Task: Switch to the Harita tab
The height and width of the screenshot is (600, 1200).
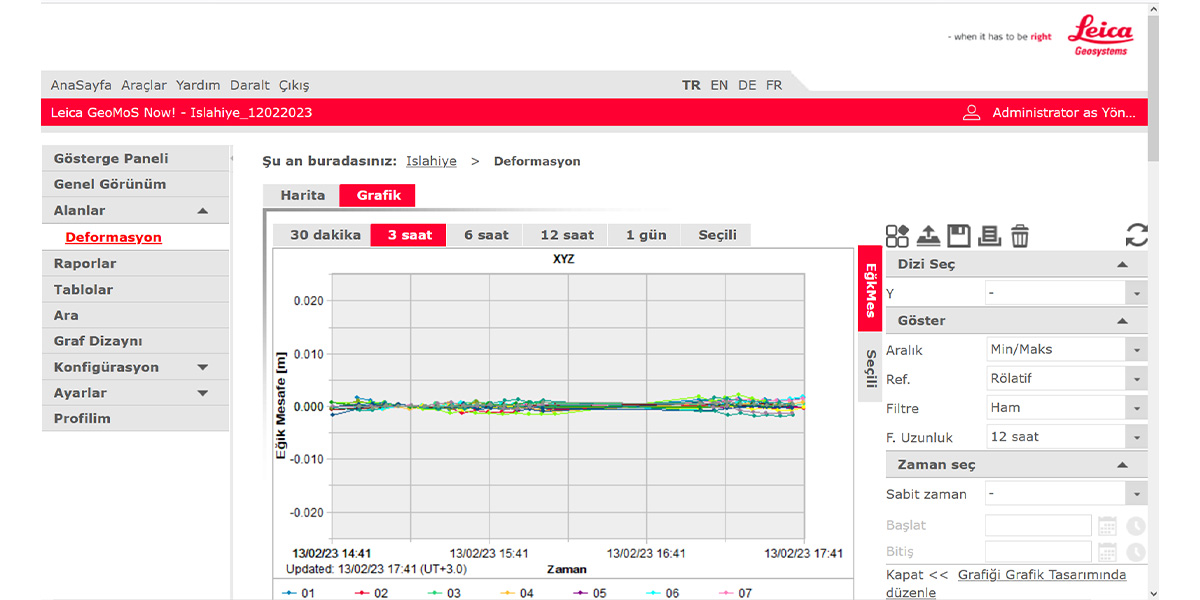Action: click(x=302, y=195)
